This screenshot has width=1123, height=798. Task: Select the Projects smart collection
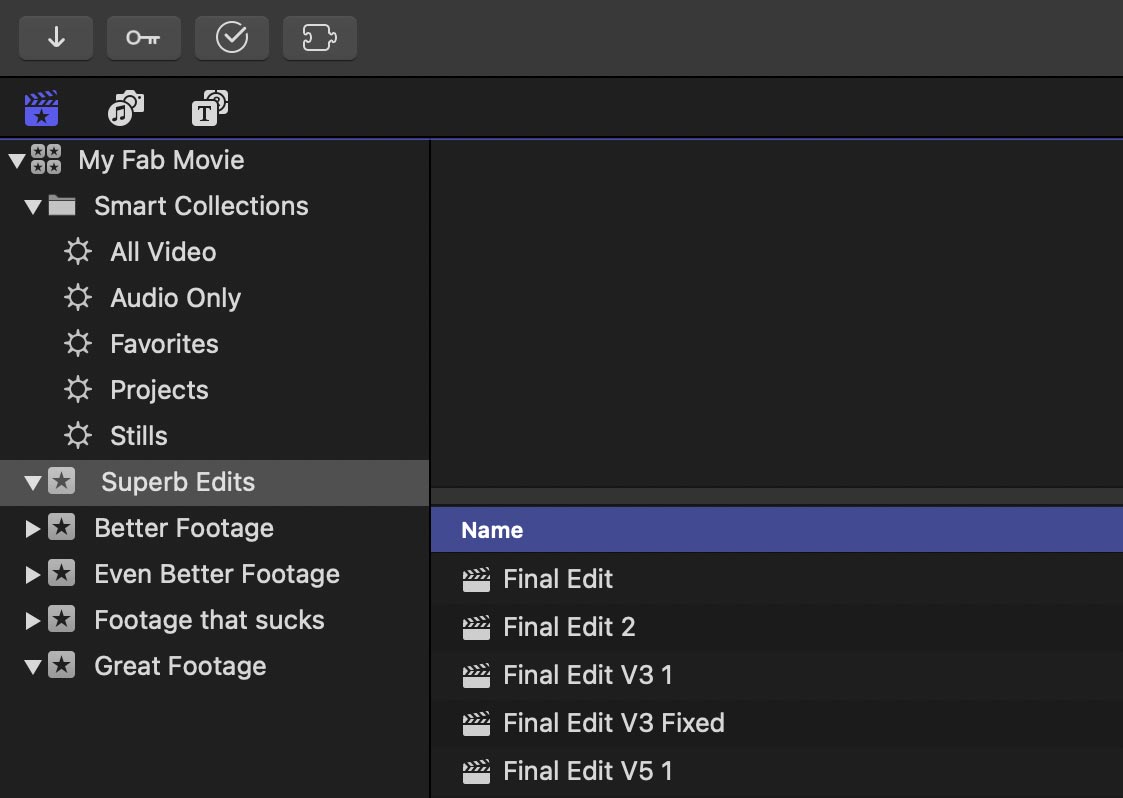pyautogui.click(x=159, y=390)
